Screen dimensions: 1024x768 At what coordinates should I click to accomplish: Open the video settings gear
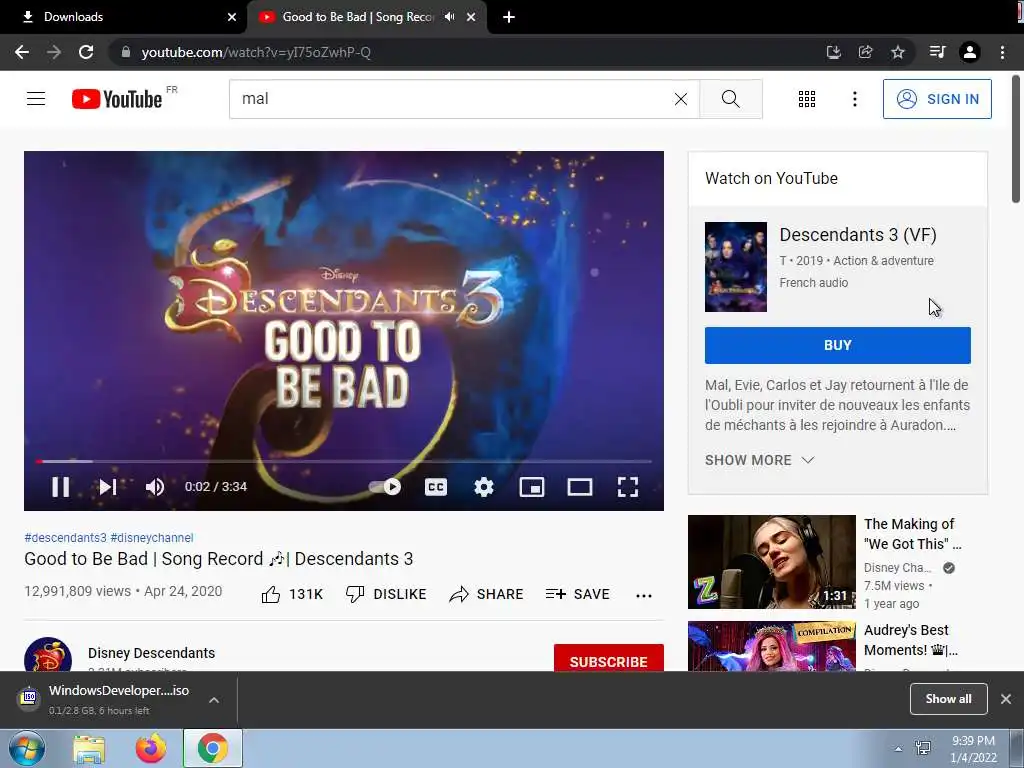[484, 487]
